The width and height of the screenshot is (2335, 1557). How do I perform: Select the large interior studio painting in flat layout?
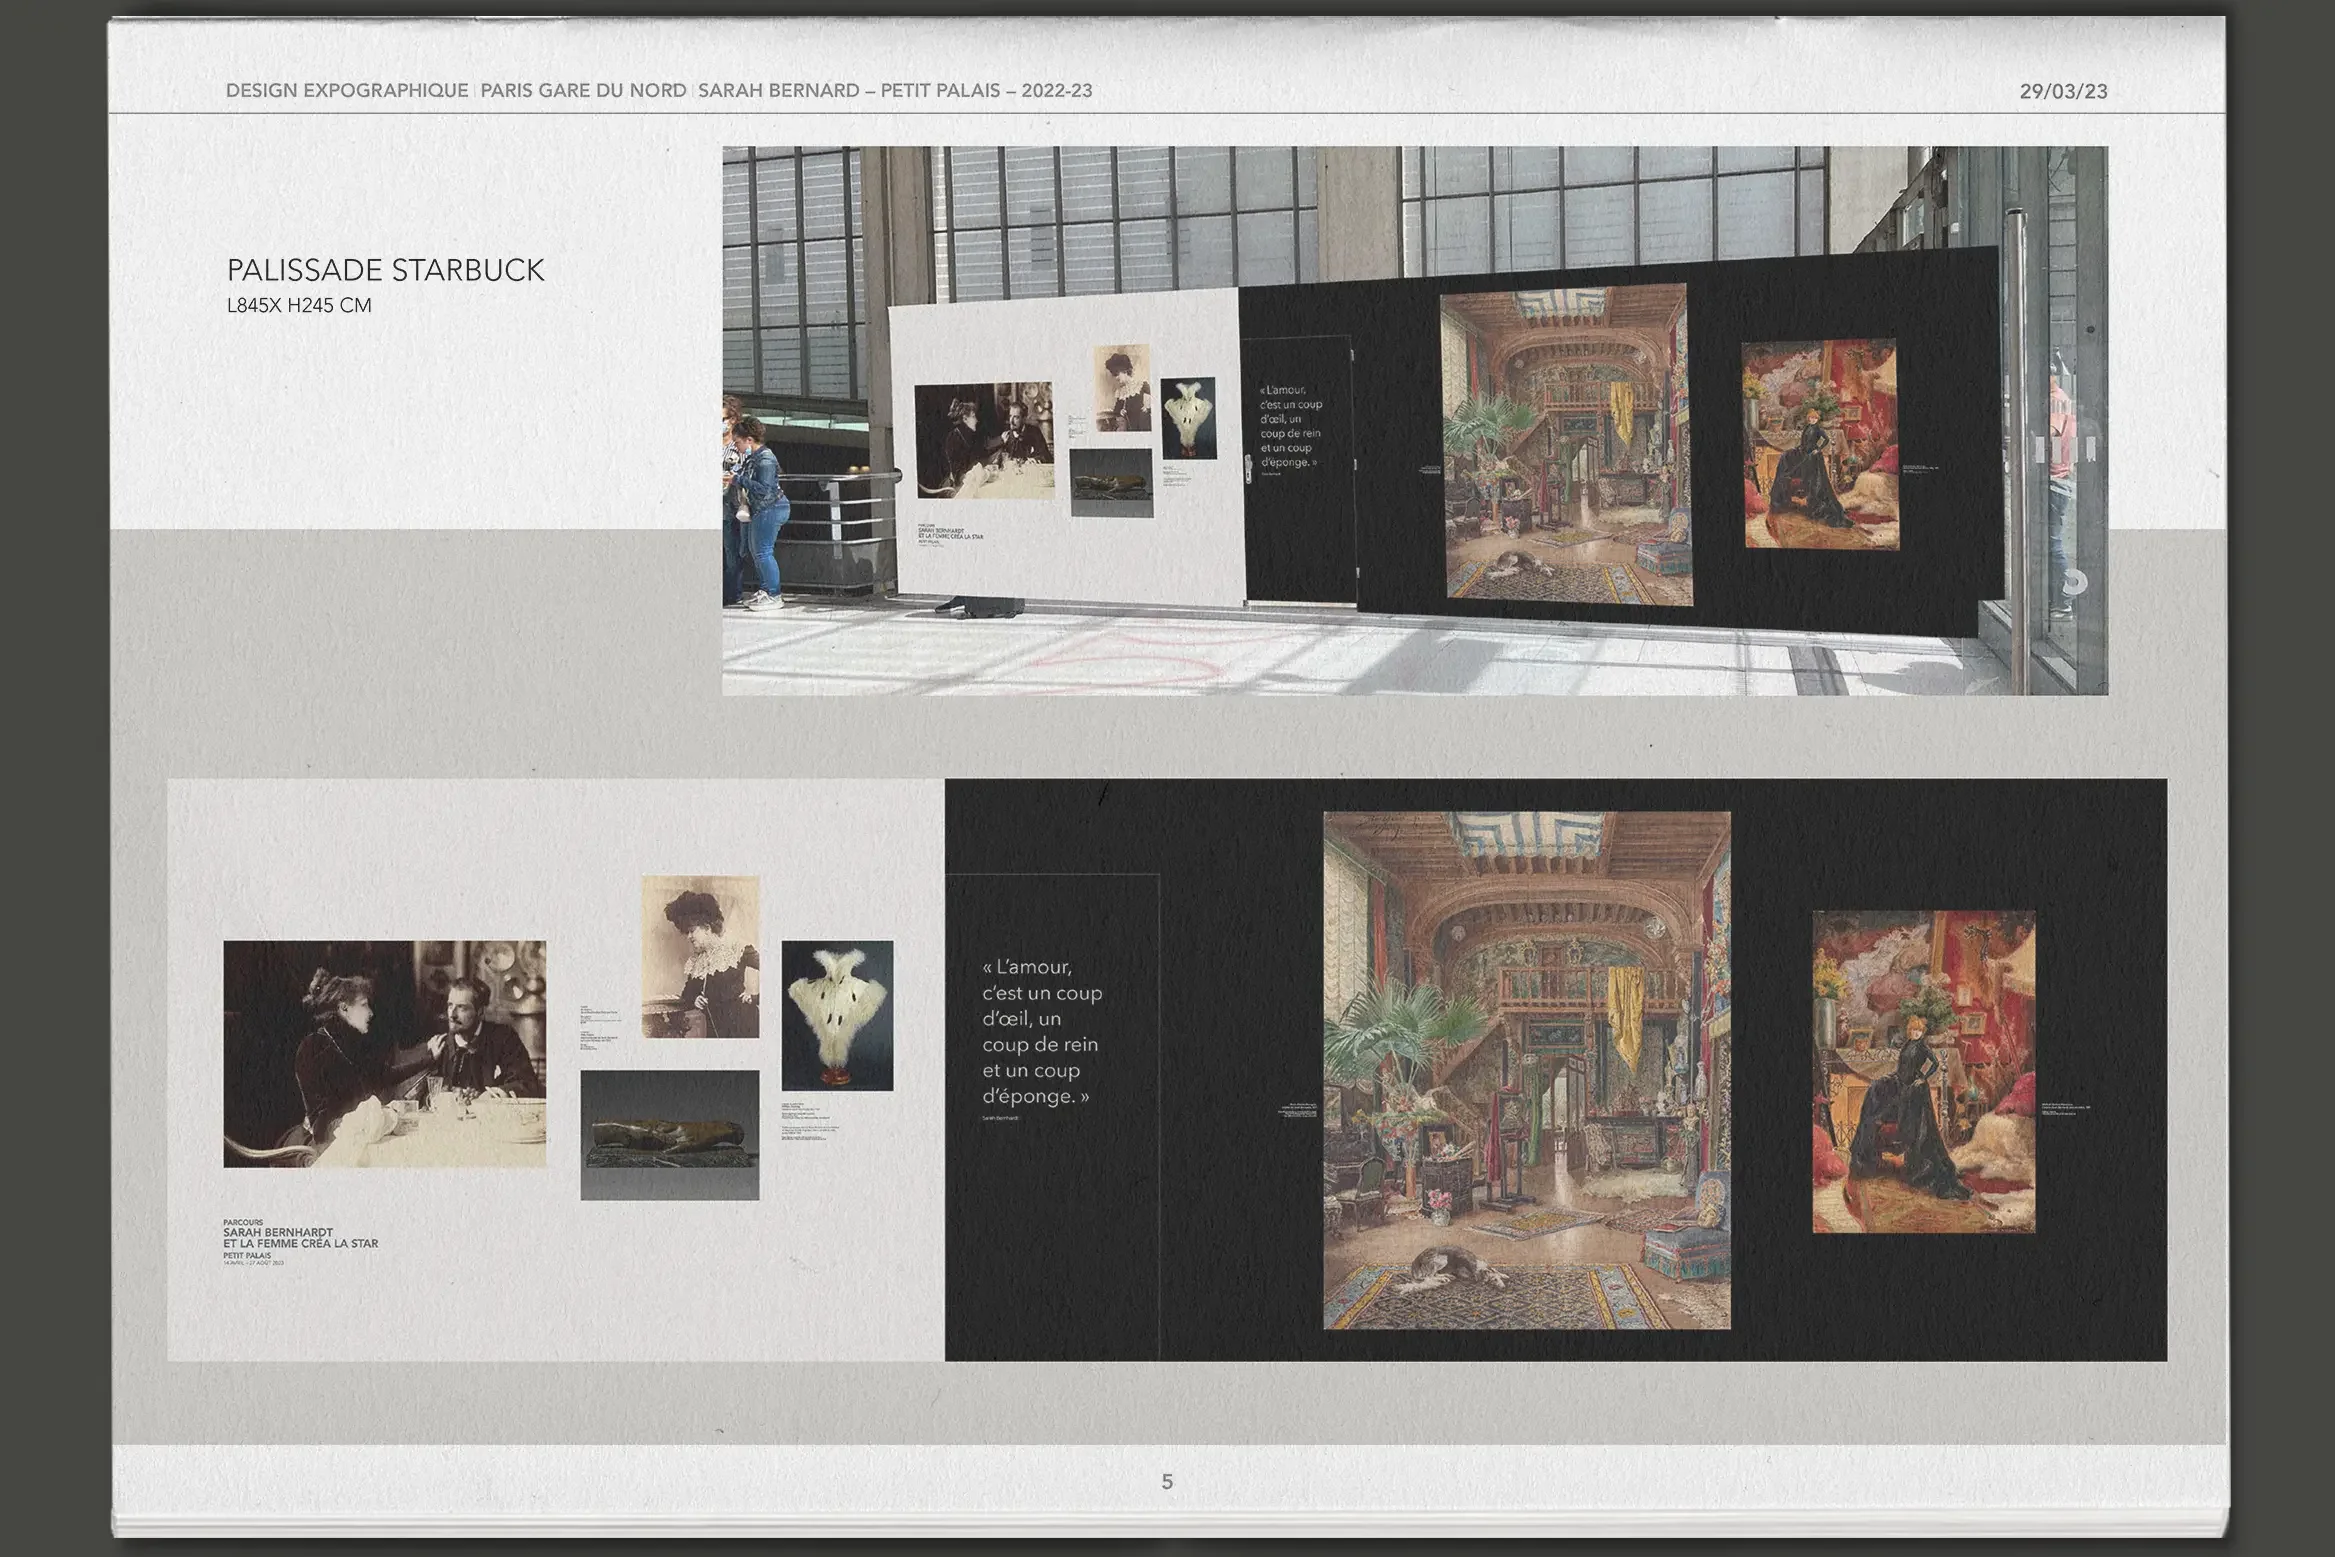[x=1527, y=1070]
